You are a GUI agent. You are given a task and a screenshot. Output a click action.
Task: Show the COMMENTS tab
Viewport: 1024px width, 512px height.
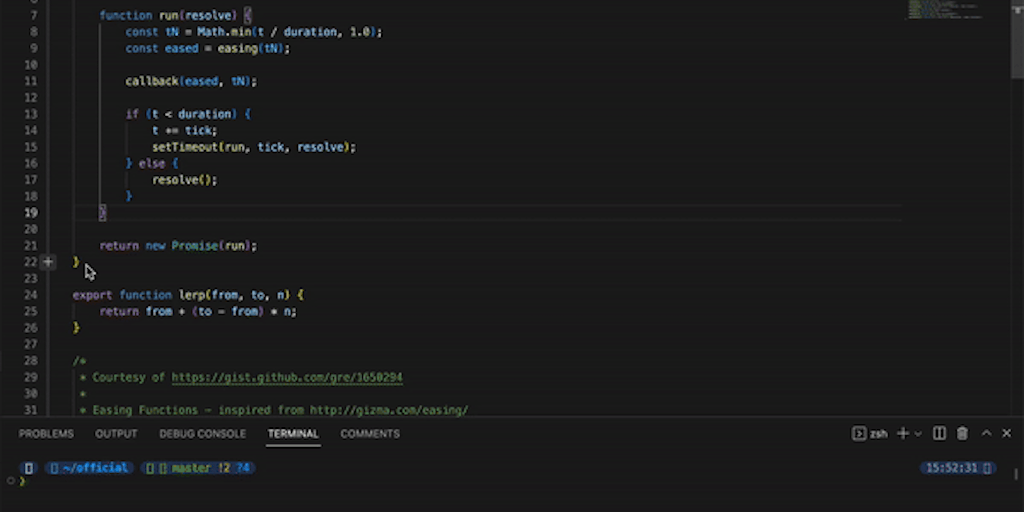coord(370,434)
